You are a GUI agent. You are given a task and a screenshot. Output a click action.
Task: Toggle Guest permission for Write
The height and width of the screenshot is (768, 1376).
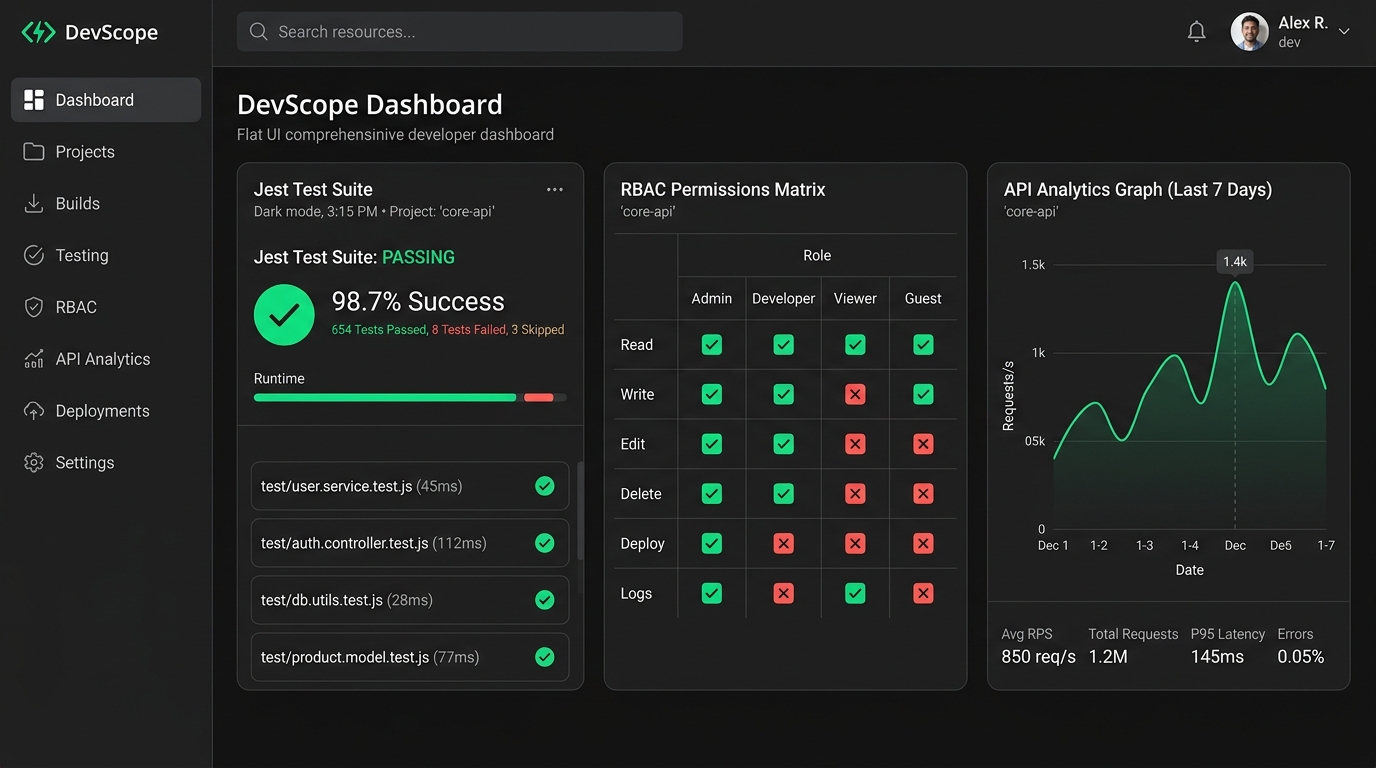(x=923, y=394)
